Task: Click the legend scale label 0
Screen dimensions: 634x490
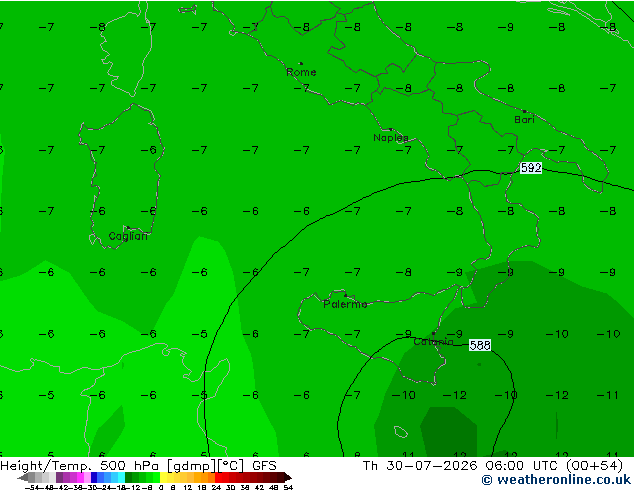Action: [x=161, y=487]
